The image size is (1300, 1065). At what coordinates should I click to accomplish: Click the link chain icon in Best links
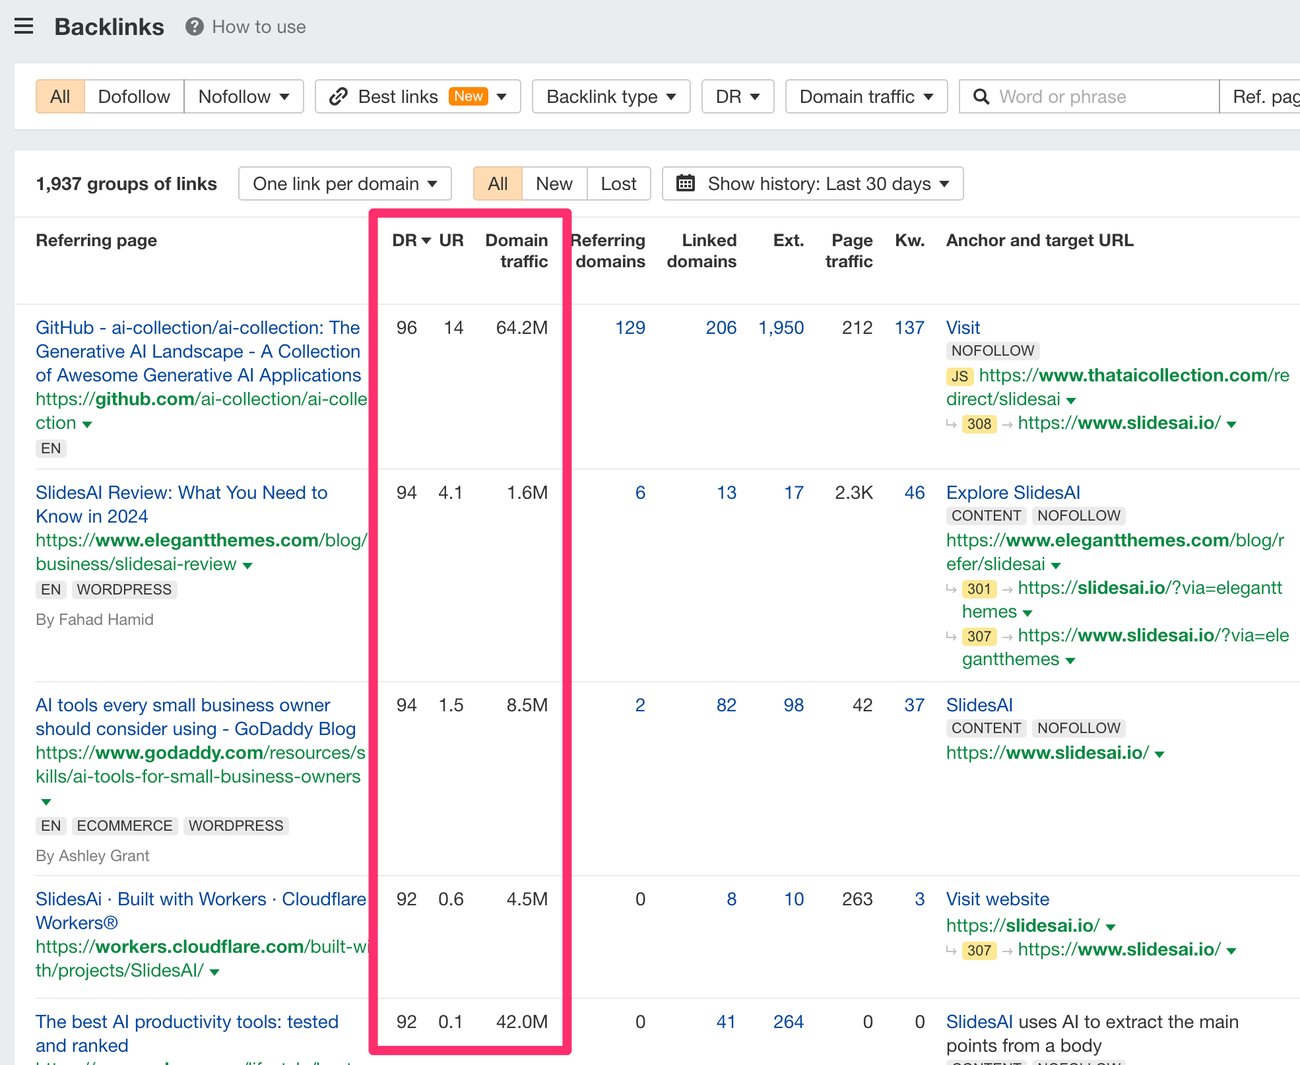338,97
